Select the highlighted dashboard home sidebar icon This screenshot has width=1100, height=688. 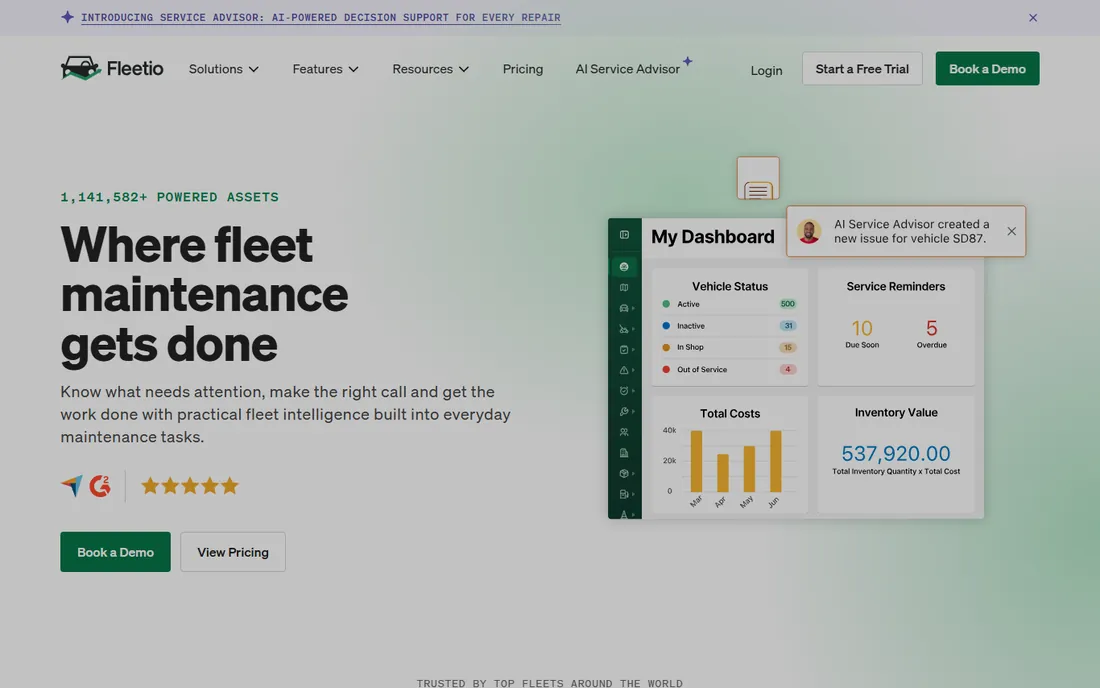click(624, 267)
